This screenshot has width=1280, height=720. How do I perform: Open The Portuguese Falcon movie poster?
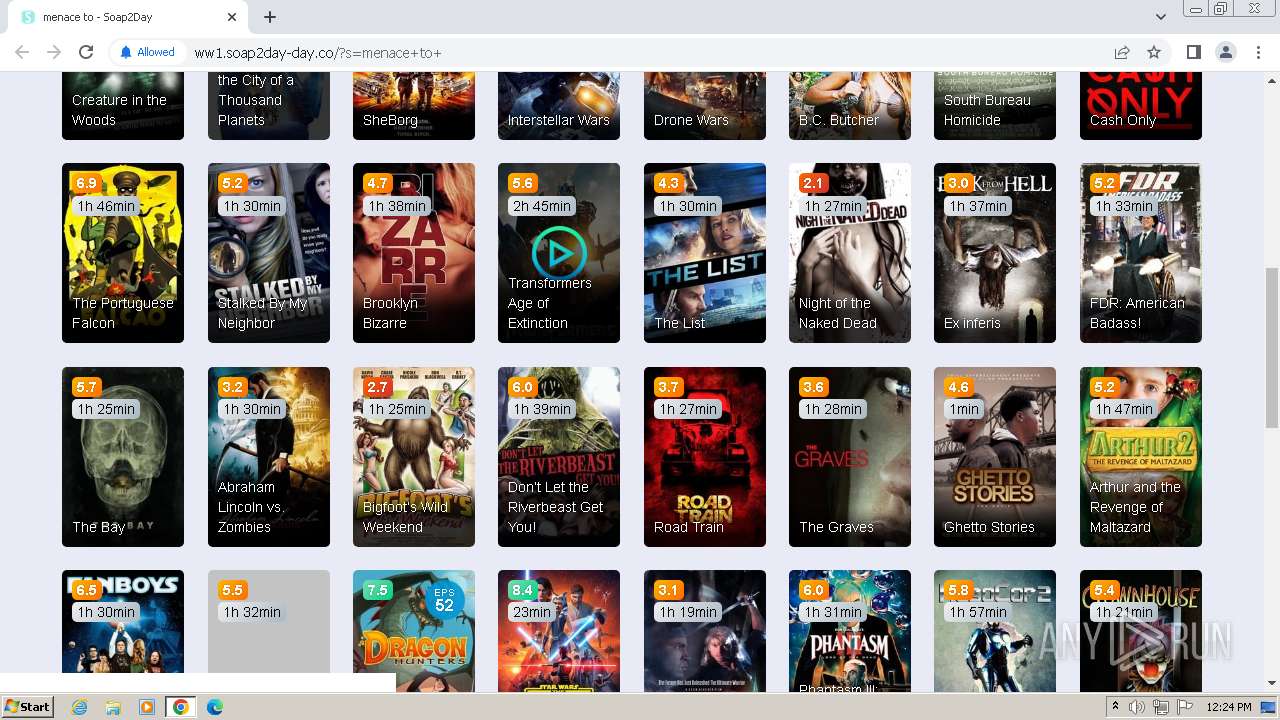[123, 253]
